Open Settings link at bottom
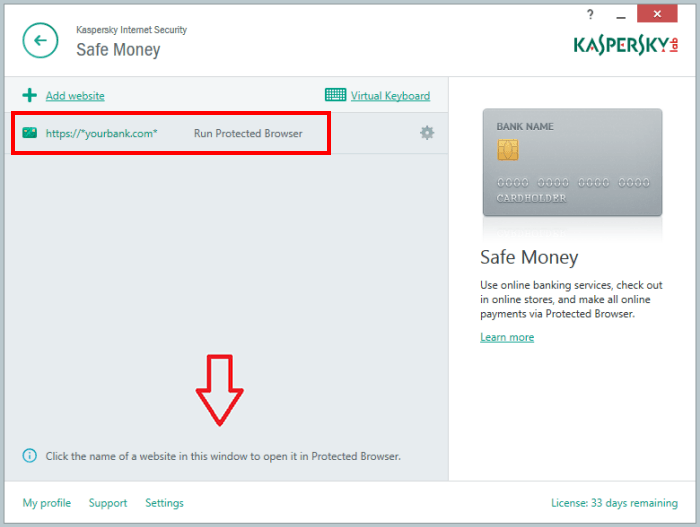This screenshot has height=527, width=700. (164, 503)
